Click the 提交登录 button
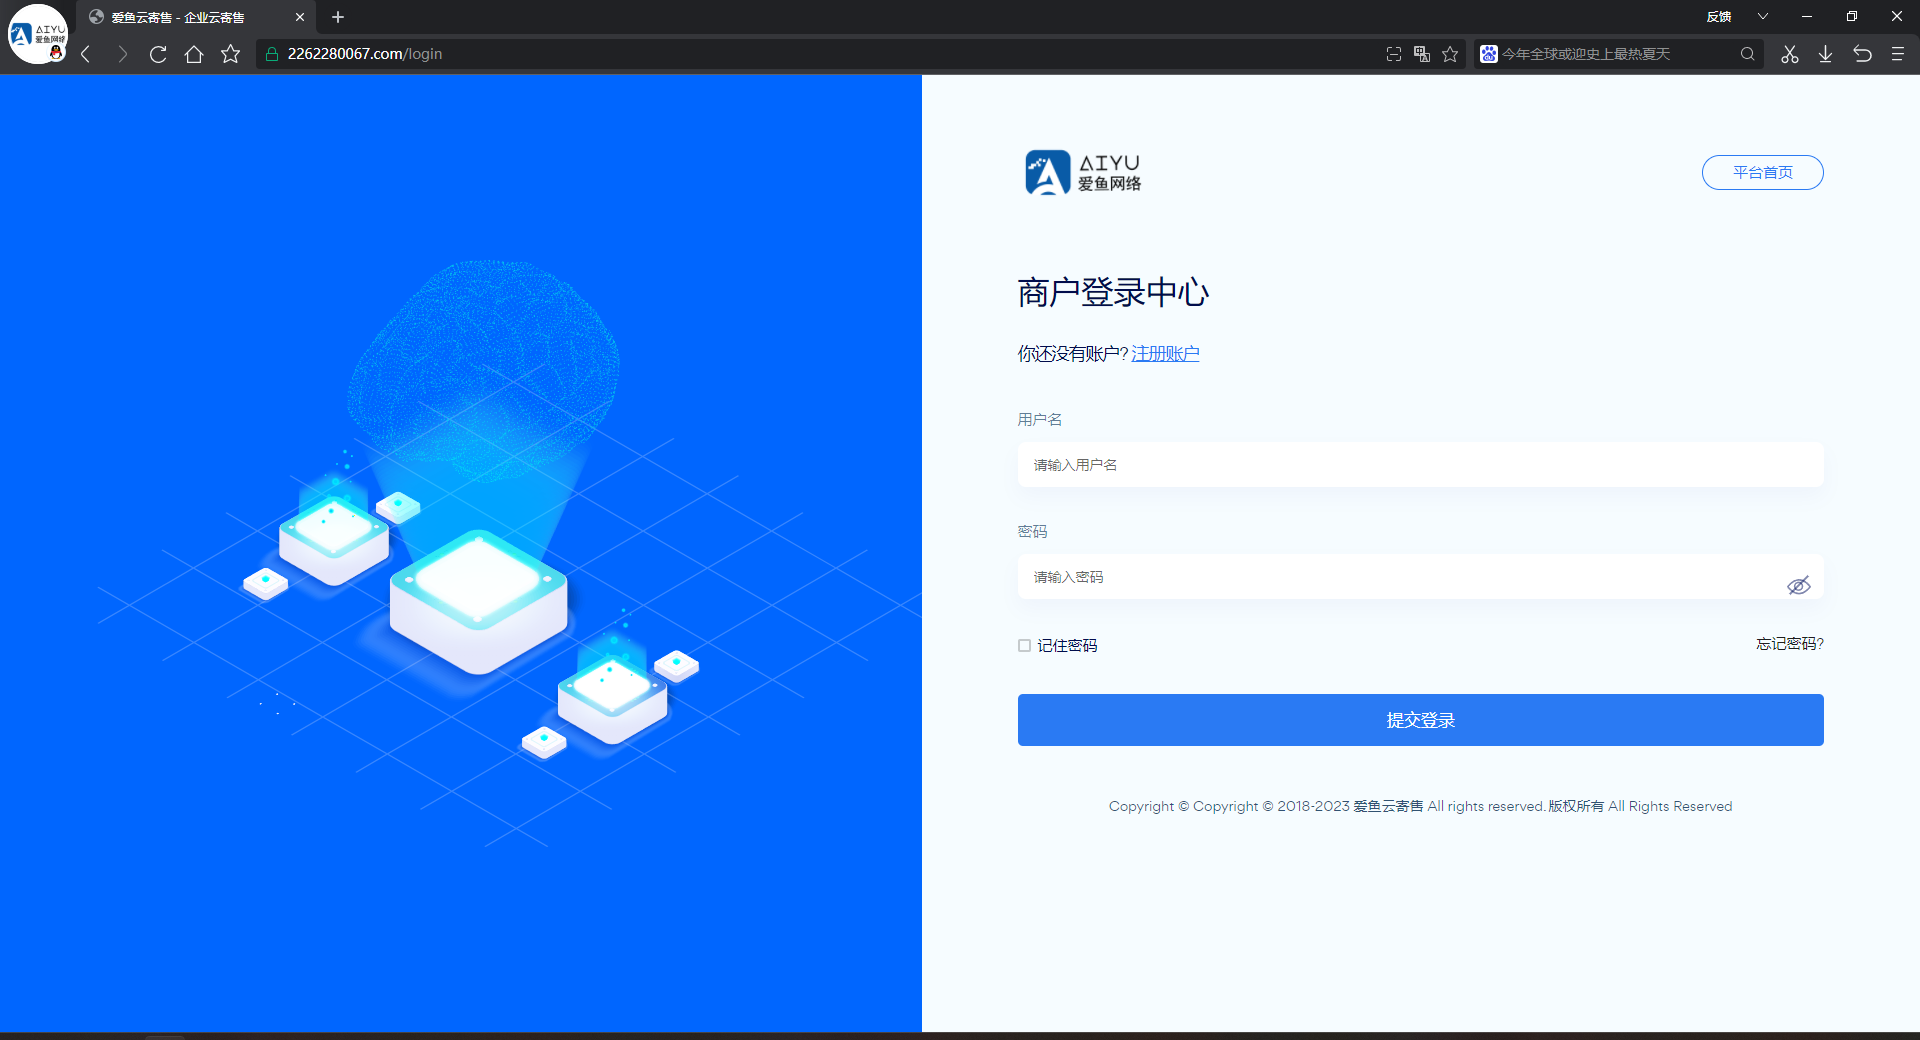The width and height of the screenshot is (1920, 1040). click(x=1420, y=720)
